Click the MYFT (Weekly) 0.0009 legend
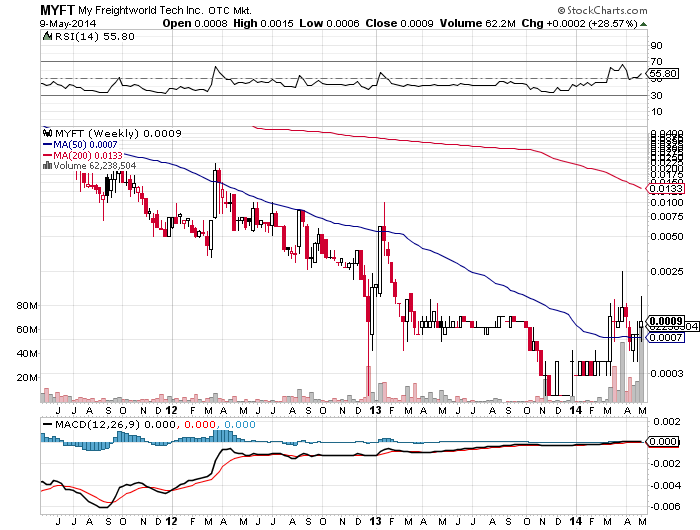The width and height of the screenshot is (700, 530). 118,133
